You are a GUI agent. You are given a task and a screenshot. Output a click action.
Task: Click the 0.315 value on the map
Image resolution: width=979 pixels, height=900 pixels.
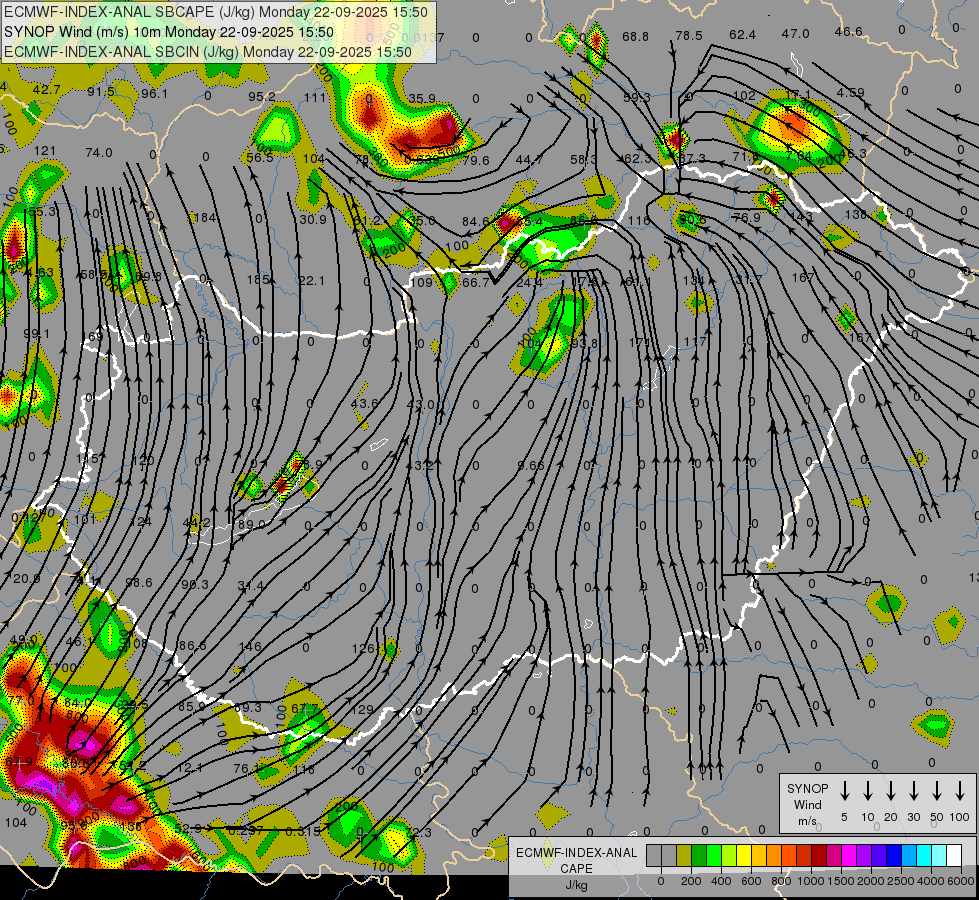[303, 831]
